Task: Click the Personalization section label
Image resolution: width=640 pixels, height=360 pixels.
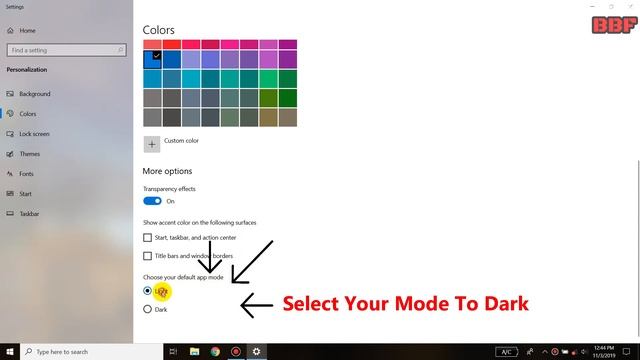Action: click(x=27, y=69)
